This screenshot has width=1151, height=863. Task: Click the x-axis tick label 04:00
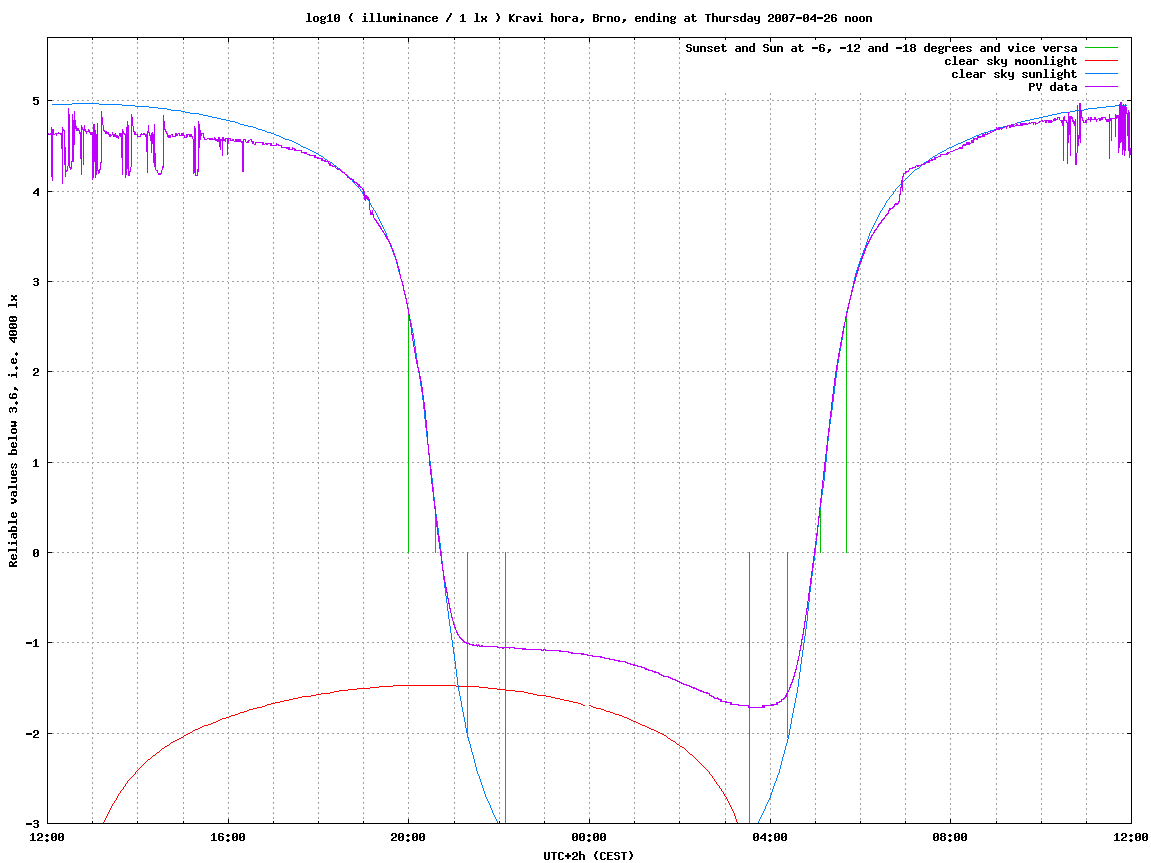tap(769, 837)
